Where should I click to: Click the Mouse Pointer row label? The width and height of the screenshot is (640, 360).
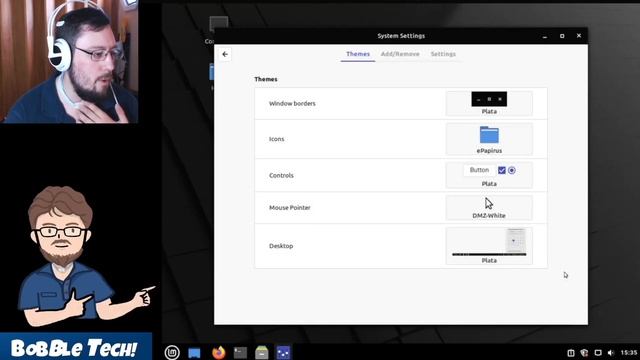point(290,208)
